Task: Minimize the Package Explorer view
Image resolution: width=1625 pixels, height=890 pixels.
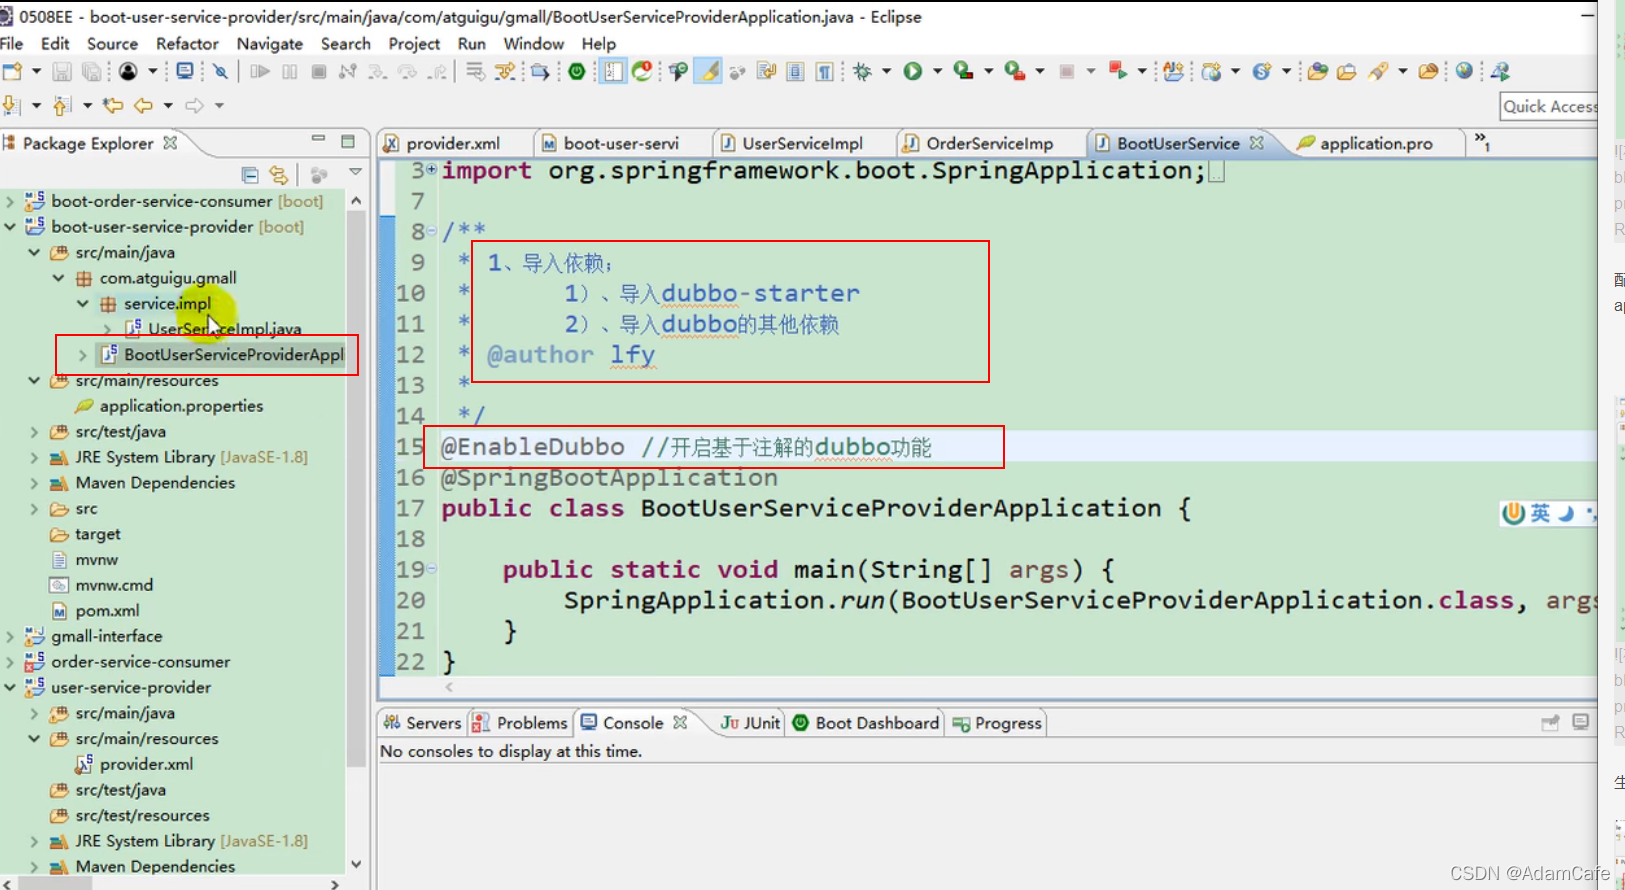Action: pyautogui.click(x=318, y=140)
